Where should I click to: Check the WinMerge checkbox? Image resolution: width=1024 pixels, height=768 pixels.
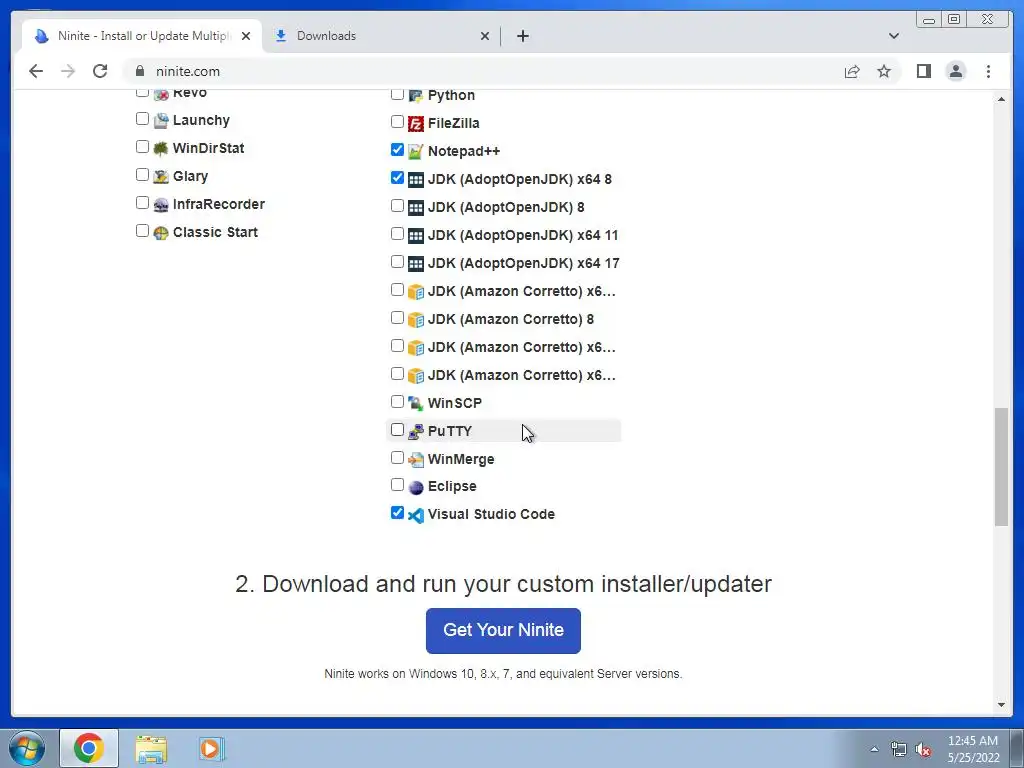[x=397, y=458]
